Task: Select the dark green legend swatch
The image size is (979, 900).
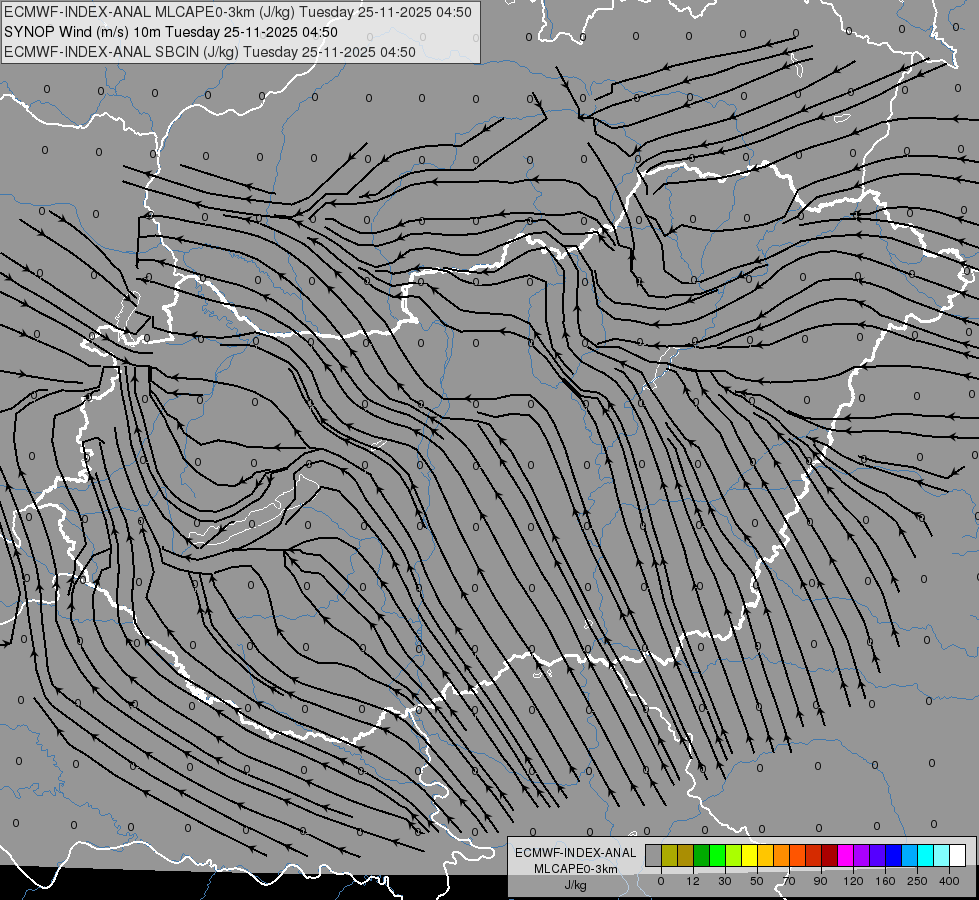Action: click(x=702, y=855)
